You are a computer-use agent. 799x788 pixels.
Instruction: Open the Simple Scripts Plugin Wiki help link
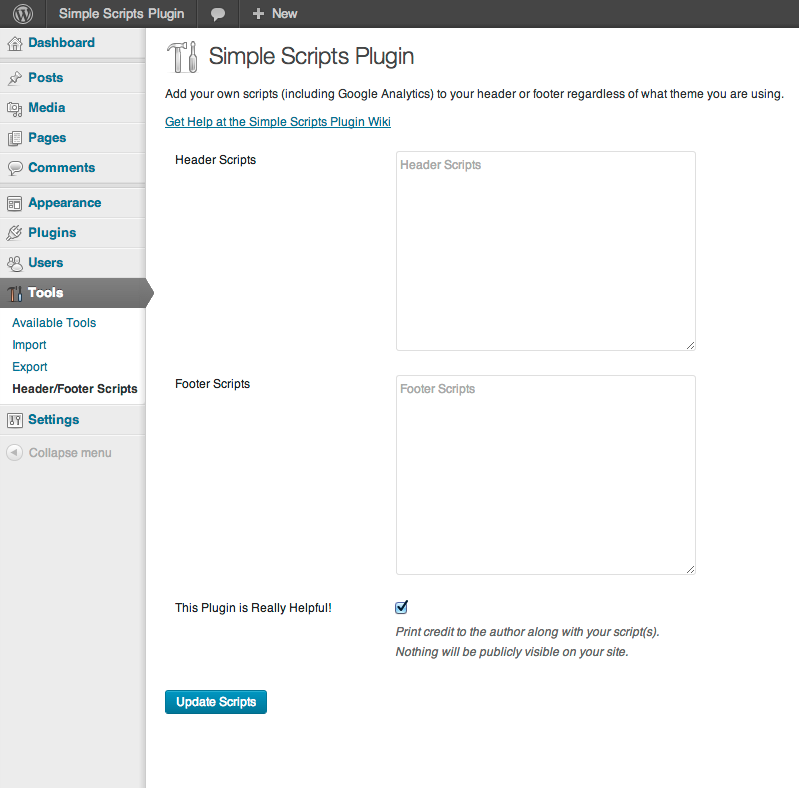278,122
